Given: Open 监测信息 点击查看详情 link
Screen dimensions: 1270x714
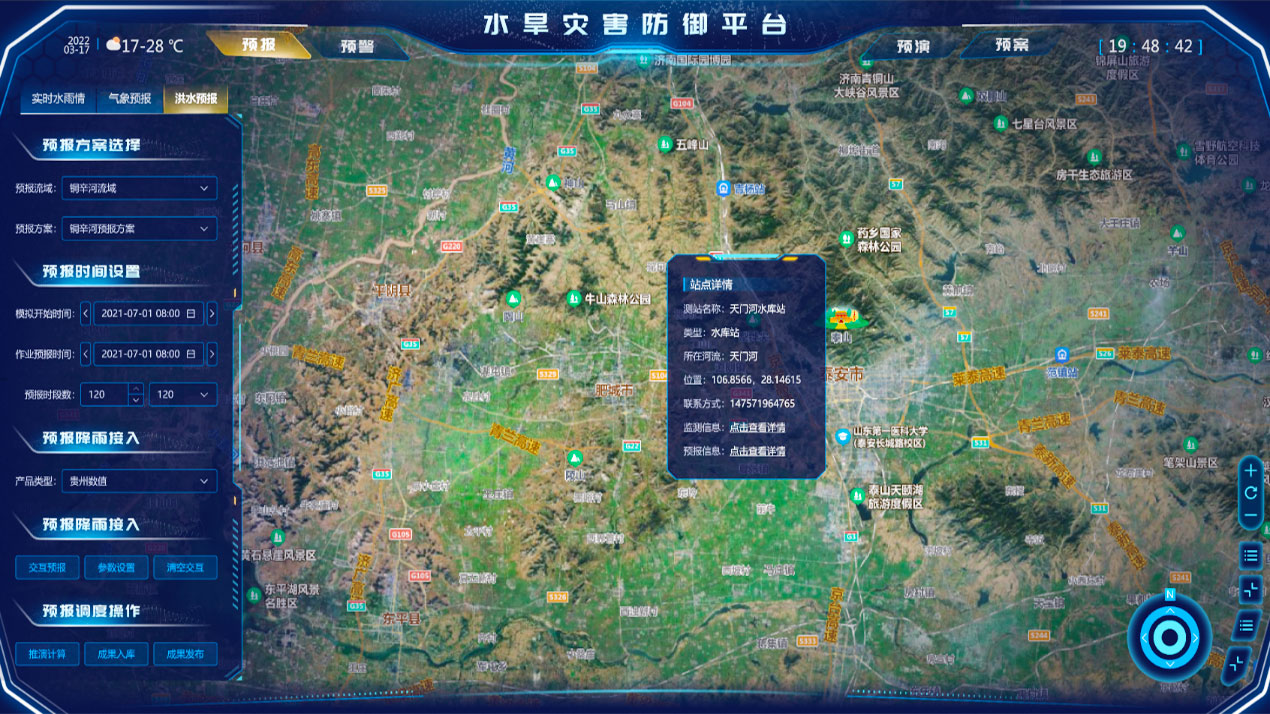Looking at the screenshot, I should click(x=757, y=427).
